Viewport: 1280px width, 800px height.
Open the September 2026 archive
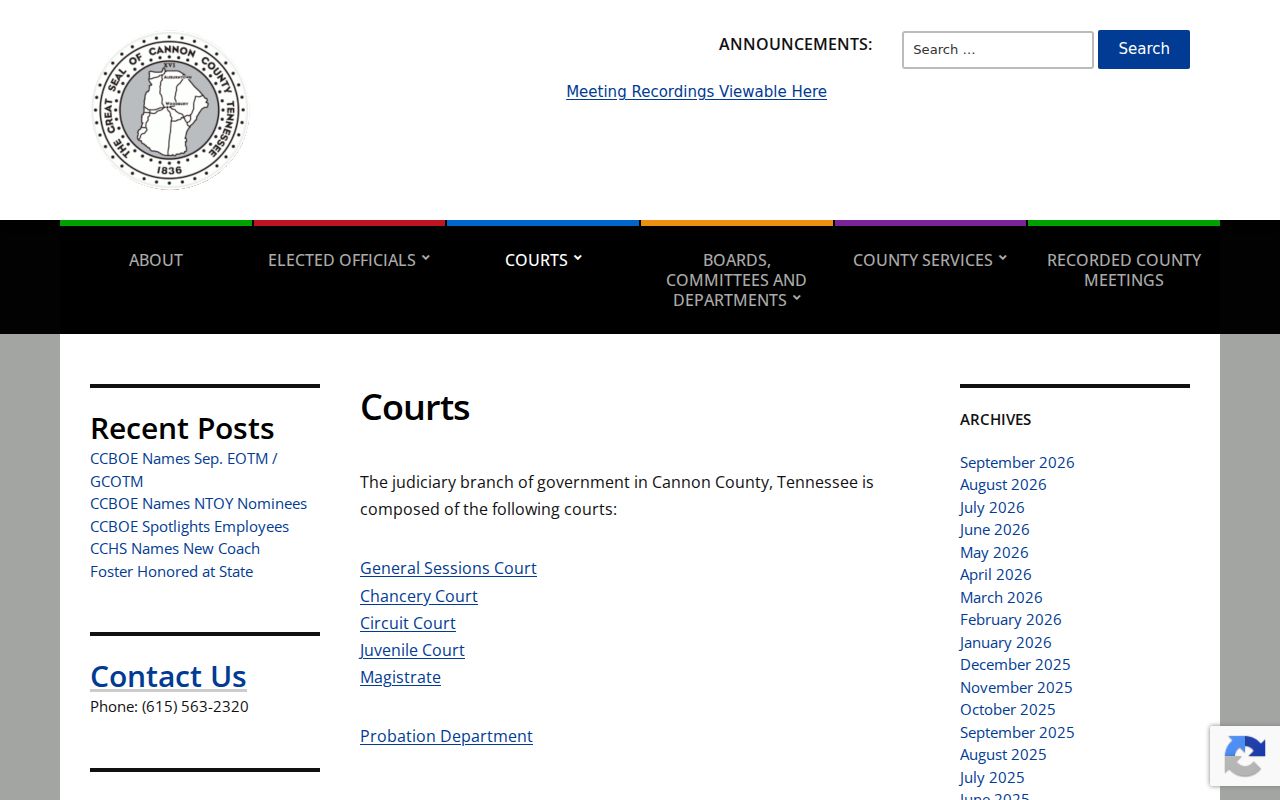[x=1017, y=462]
